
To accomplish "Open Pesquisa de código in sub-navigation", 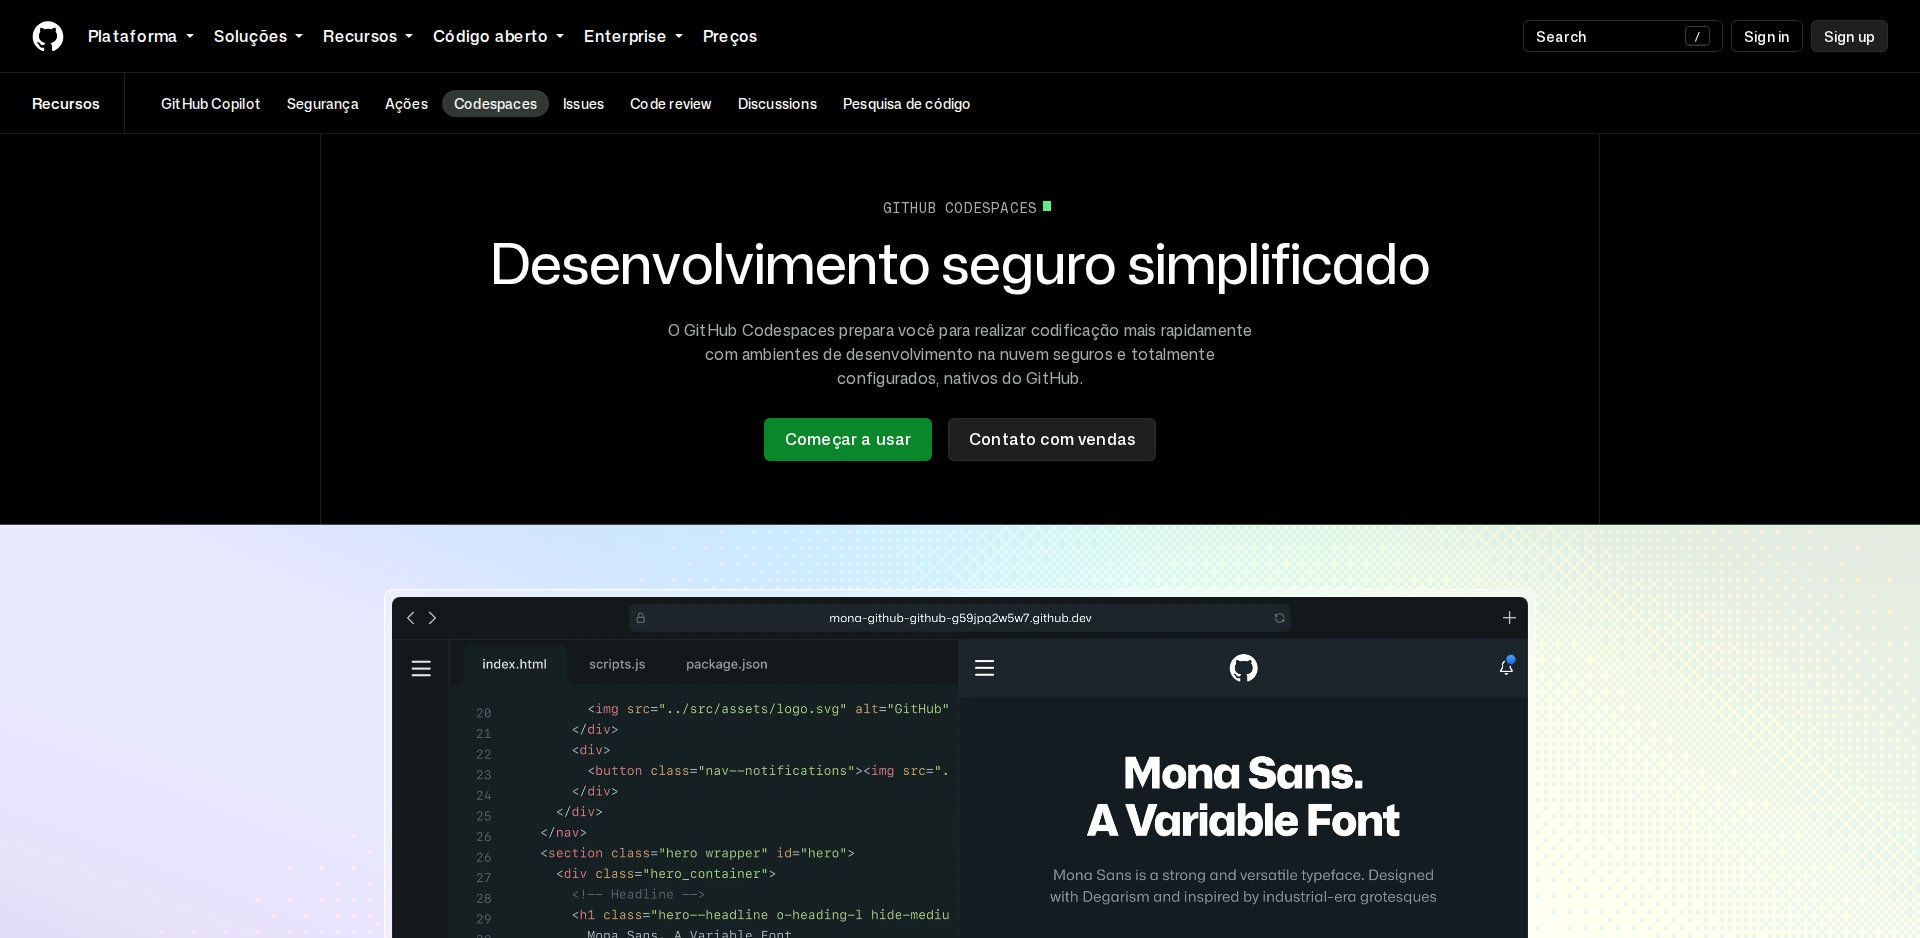I will coord(906,104).
